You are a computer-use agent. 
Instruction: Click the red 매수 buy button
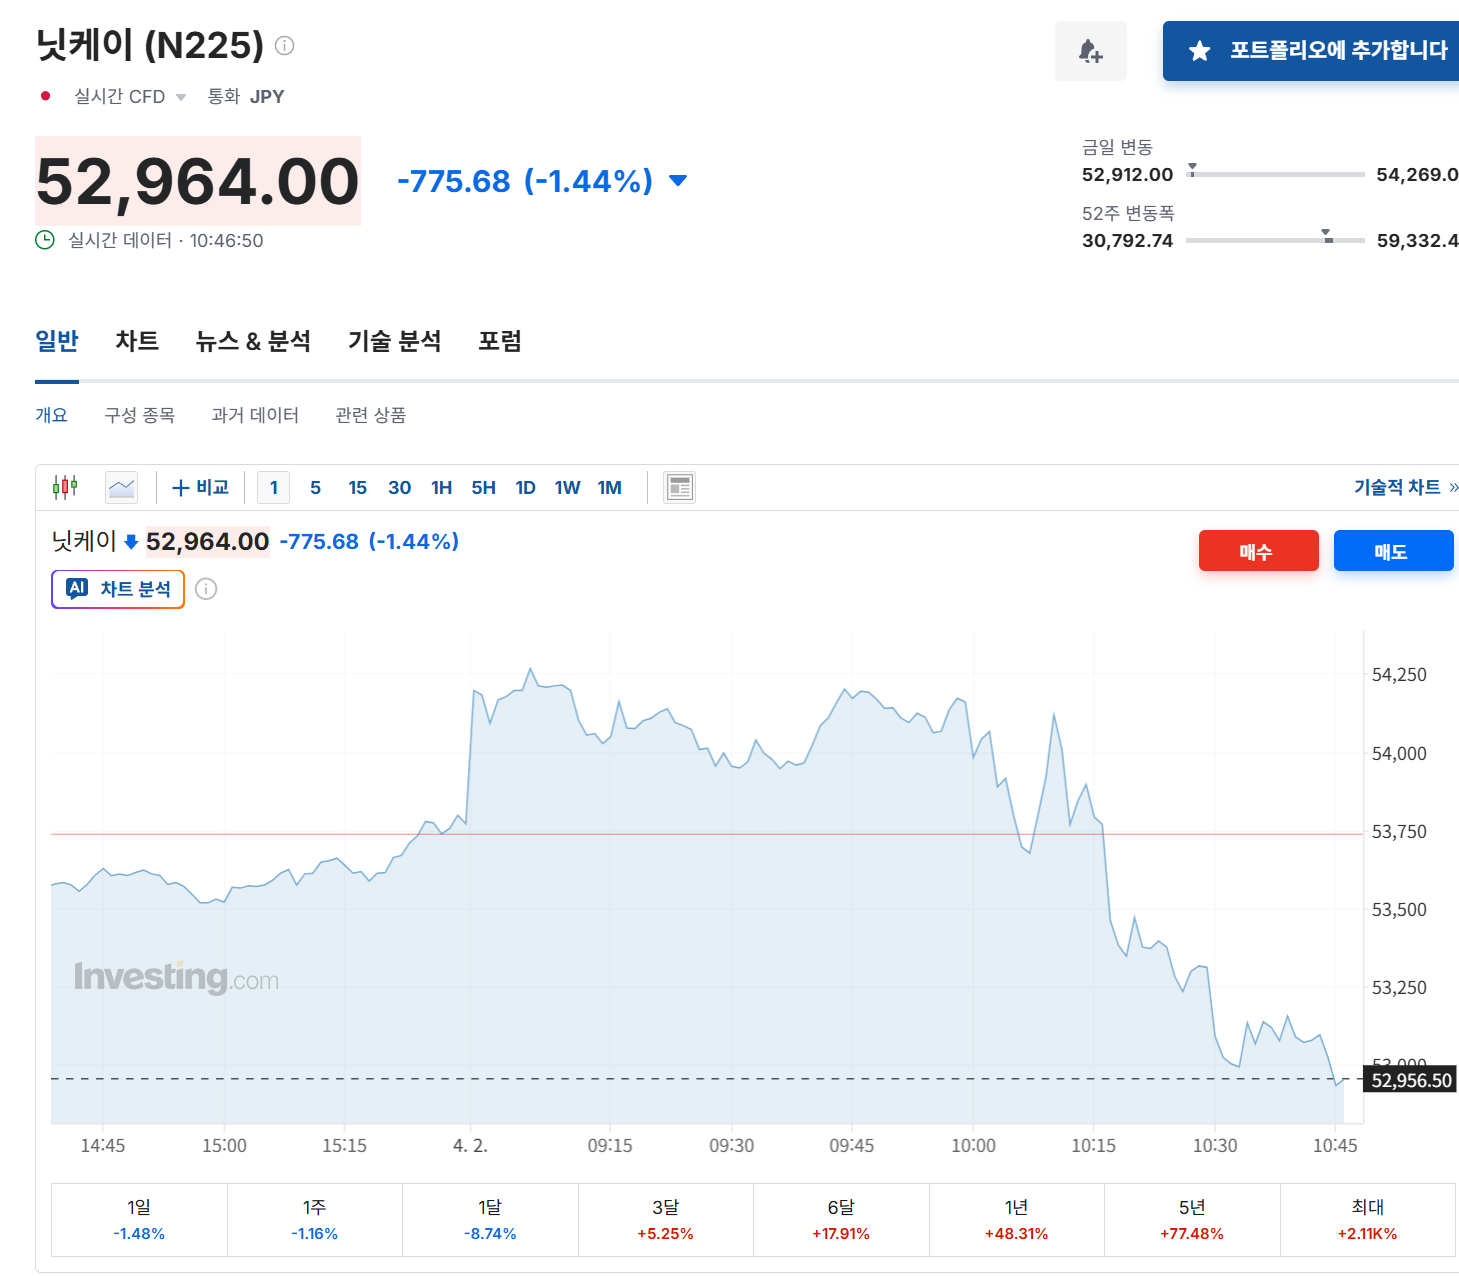(x=1258, y=551)
